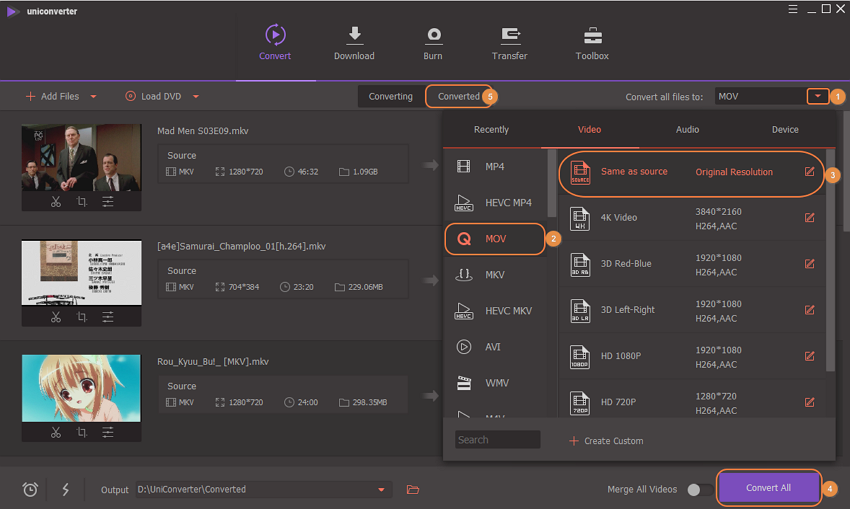850x509 pixels.
Task: Open the Convert section
Action: click(x=275, y=42)
